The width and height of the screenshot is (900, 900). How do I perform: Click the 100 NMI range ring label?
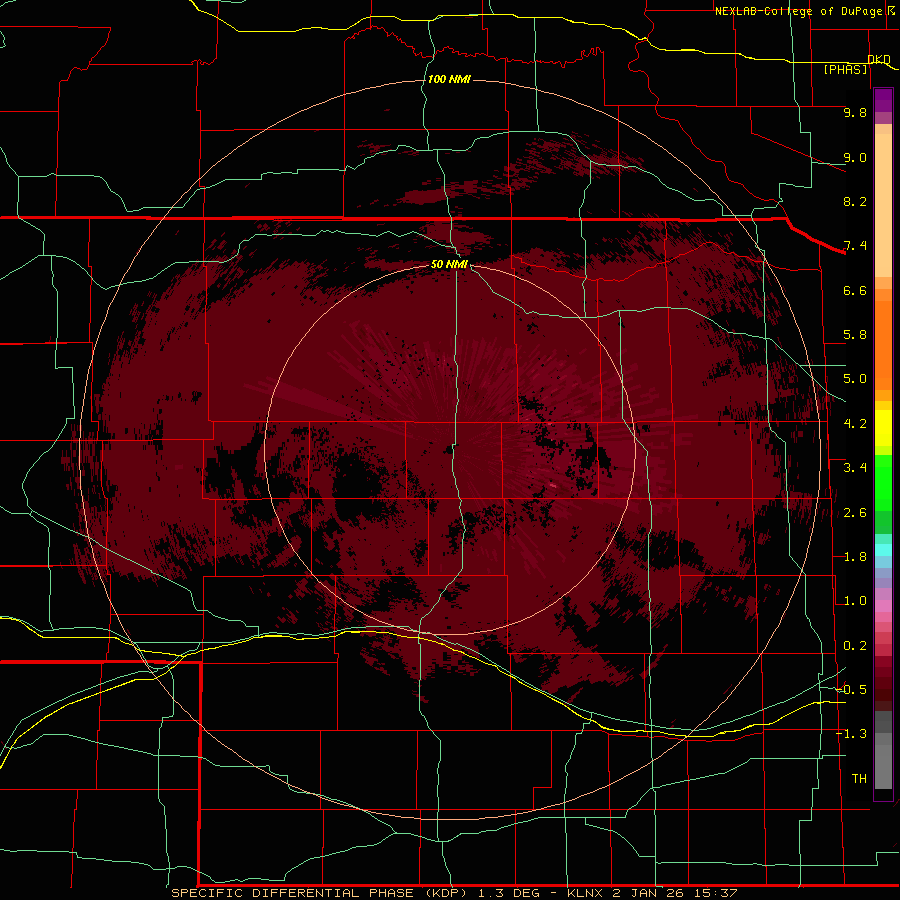[449, 79]
